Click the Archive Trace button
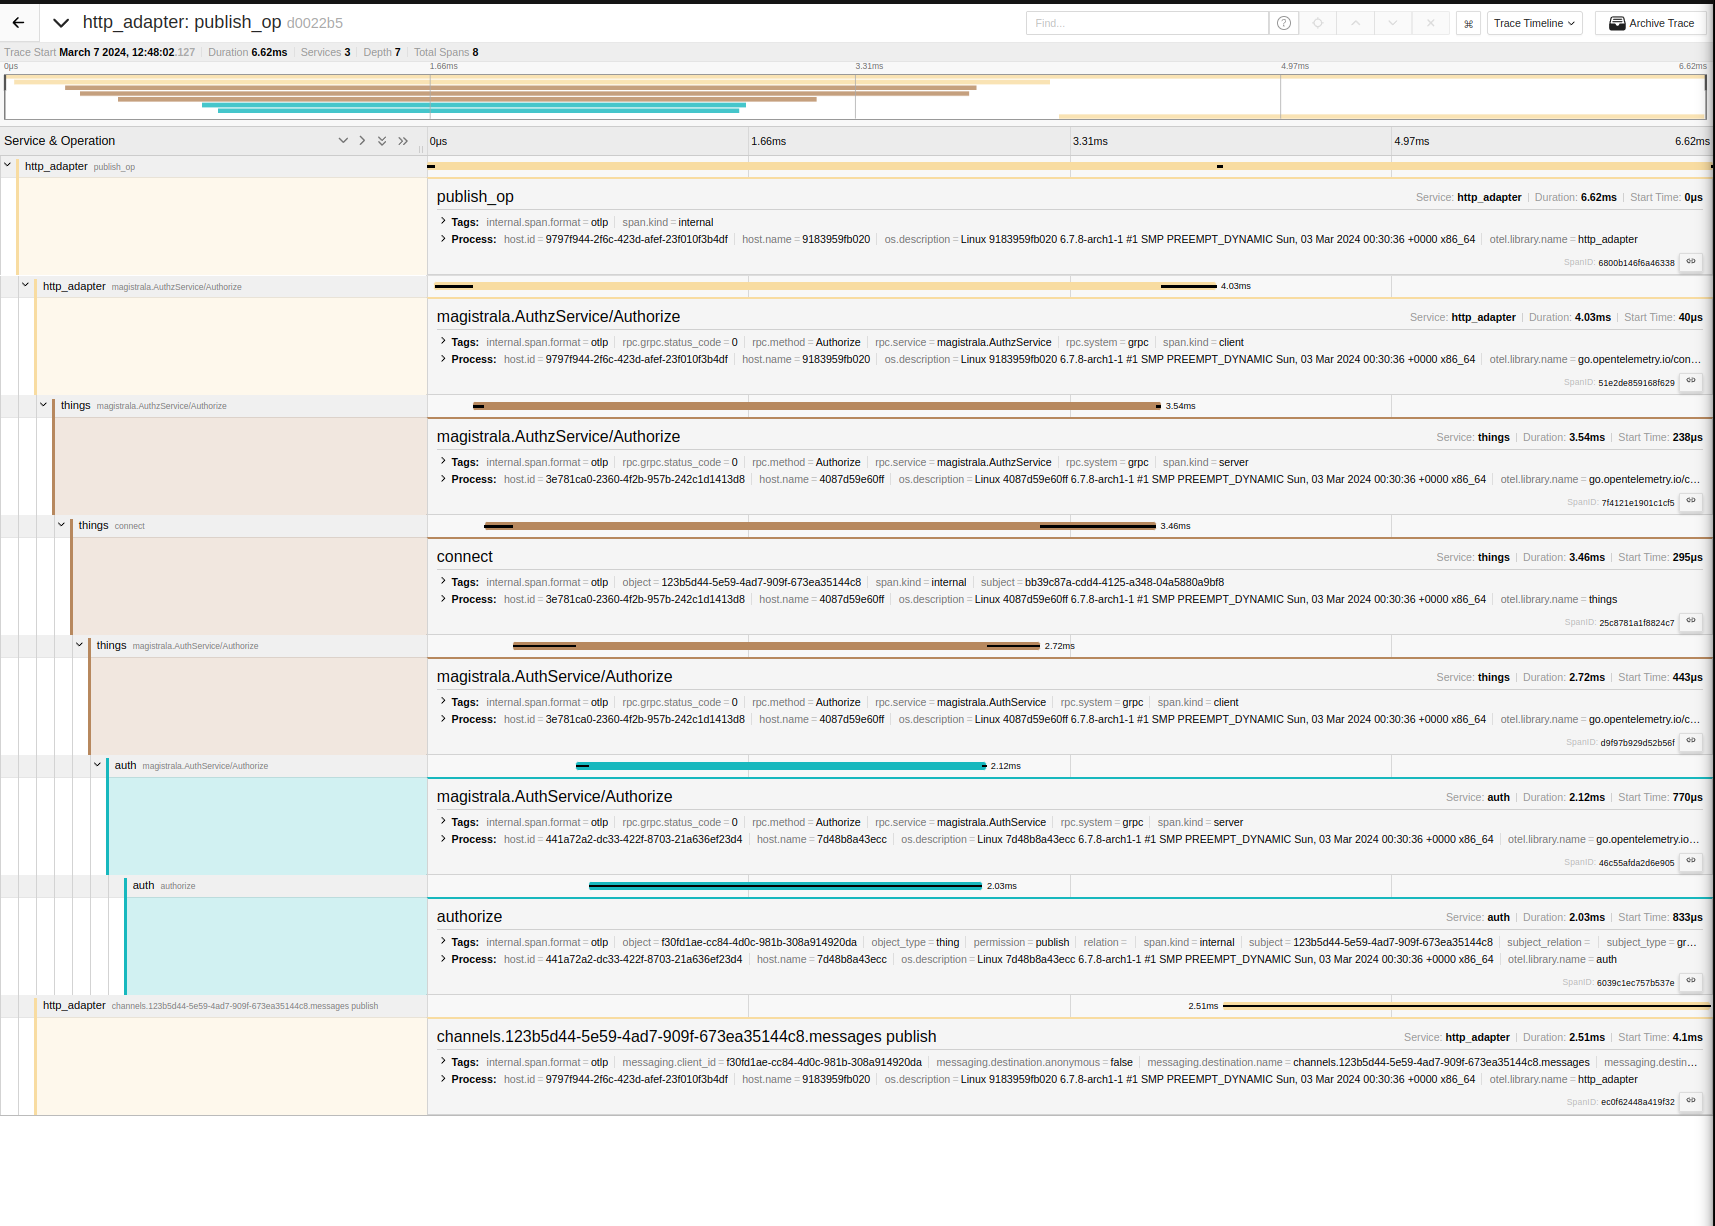 (x=1650, y=23)
